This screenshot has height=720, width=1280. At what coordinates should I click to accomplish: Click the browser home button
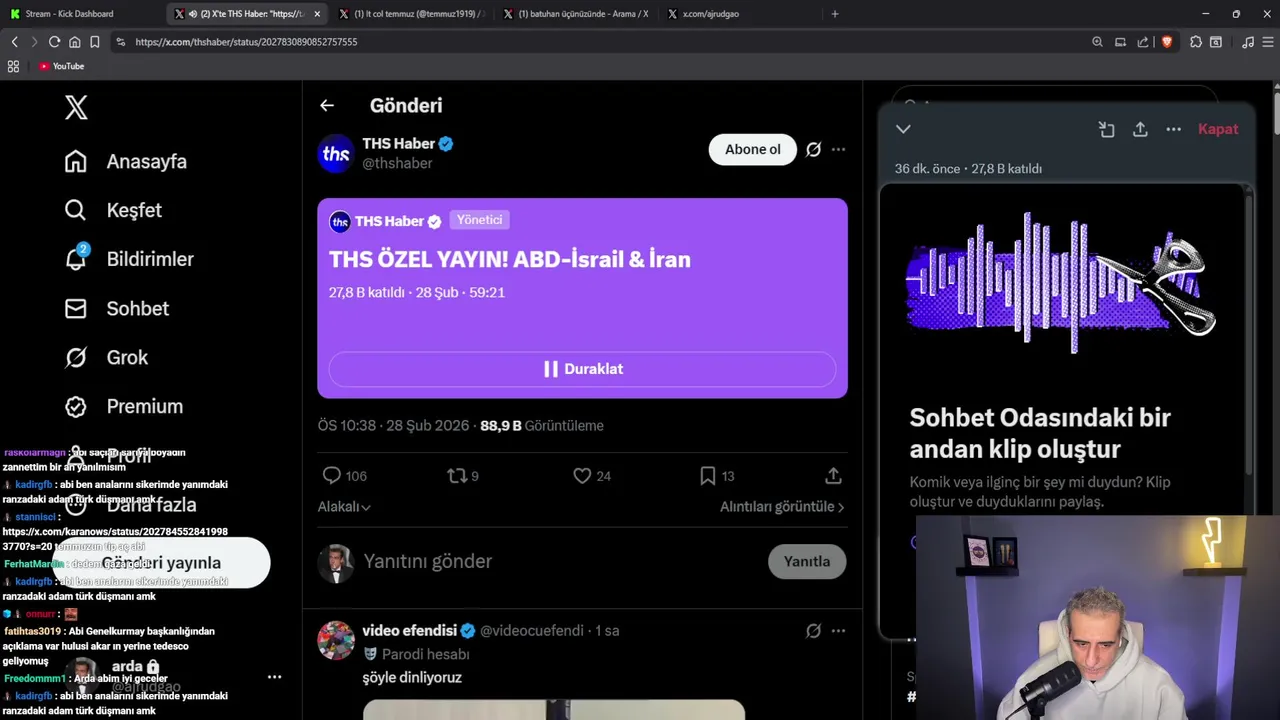tap(74, 42)
